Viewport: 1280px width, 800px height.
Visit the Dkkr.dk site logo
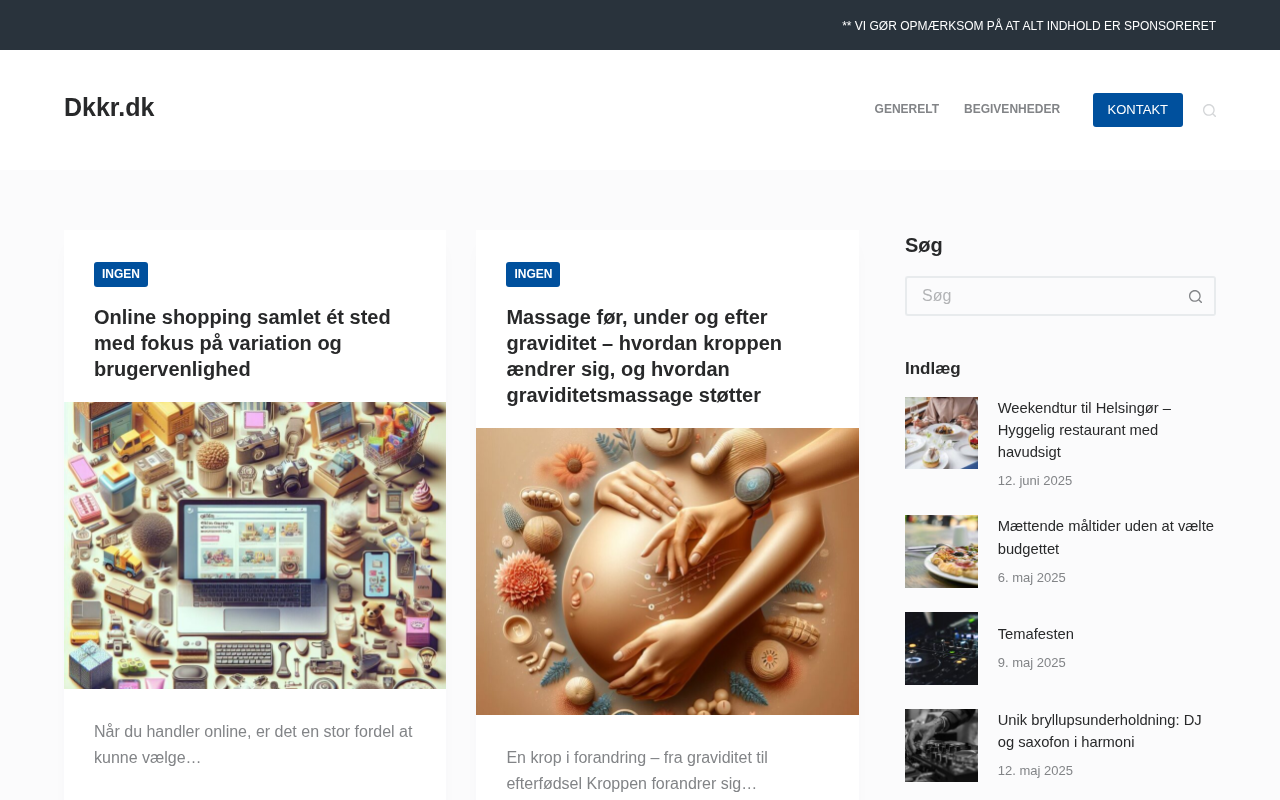pos(109,107)
